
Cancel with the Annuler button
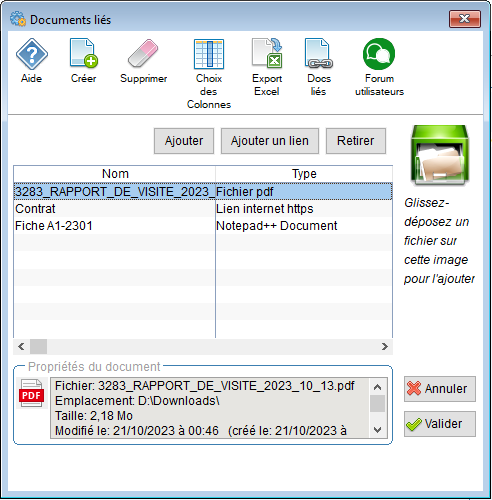[440, 389]
